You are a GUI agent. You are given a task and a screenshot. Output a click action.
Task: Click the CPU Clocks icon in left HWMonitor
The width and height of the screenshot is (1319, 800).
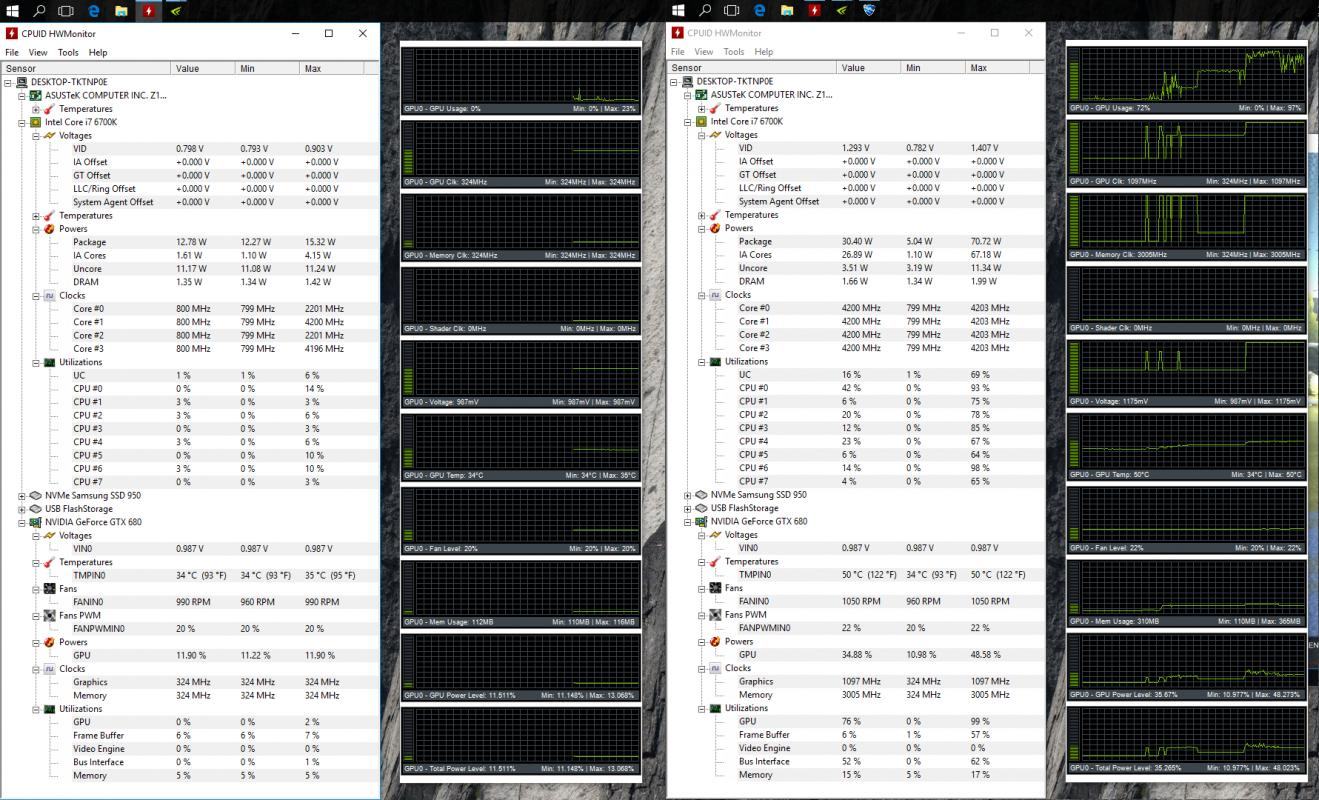[49, 295]
